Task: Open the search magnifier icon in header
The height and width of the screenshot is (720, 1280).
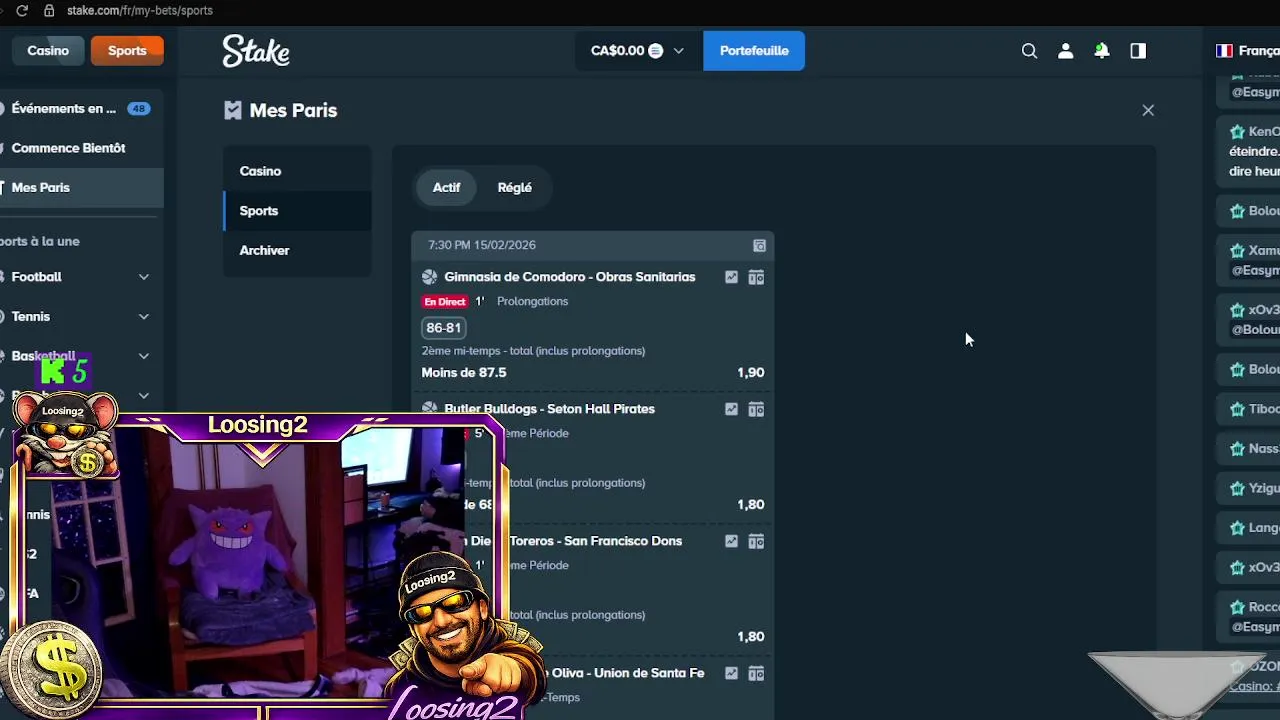Action: point(1029,51)
